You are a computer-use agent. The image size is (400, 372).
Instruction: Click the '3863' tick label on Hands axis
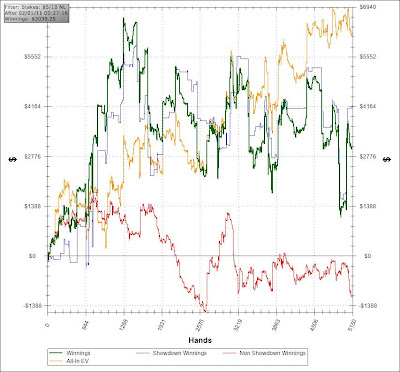tap(276, 324)
